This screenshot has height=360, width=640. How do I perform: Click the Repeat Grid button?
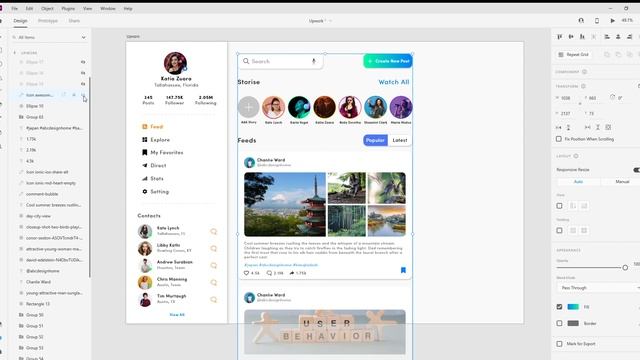tap(573, 54)
